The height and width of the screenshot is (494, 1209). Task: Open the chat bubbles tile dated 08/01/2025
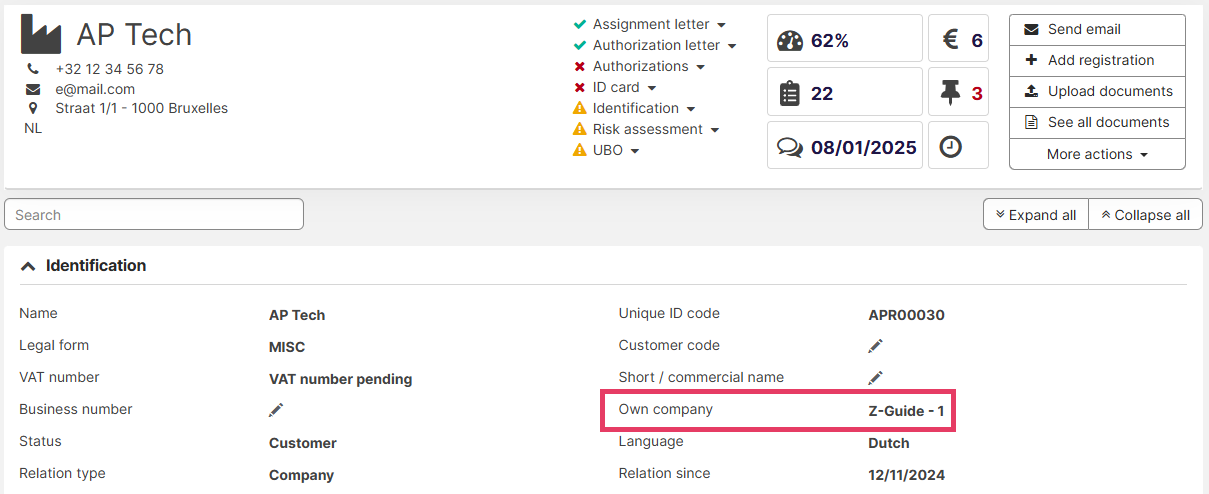click(844, 147)
